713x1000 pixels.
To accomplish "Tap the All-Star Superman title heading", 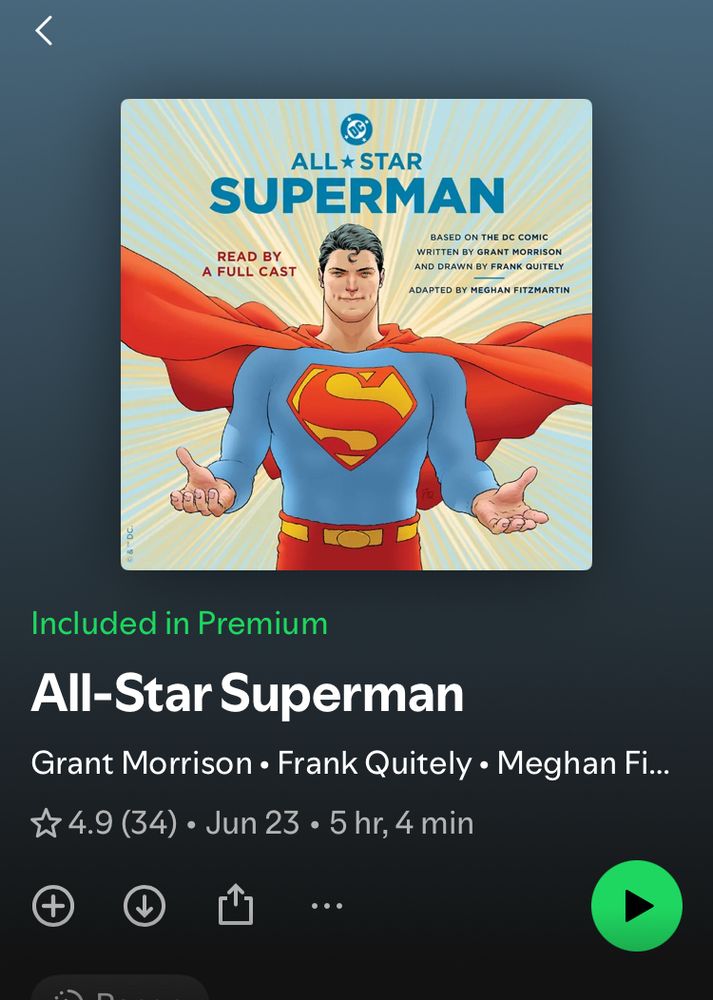I will 247,694.
